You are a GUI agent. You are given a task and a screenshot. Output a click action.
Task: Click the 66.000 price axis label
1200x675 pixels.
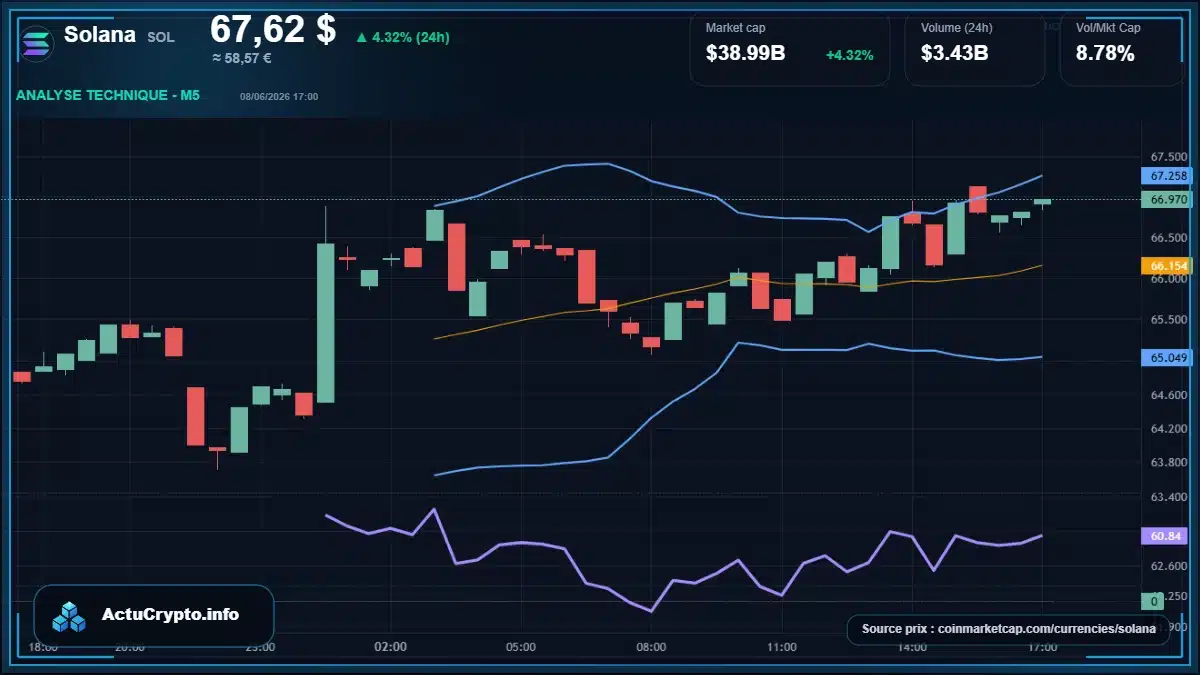1169,279
